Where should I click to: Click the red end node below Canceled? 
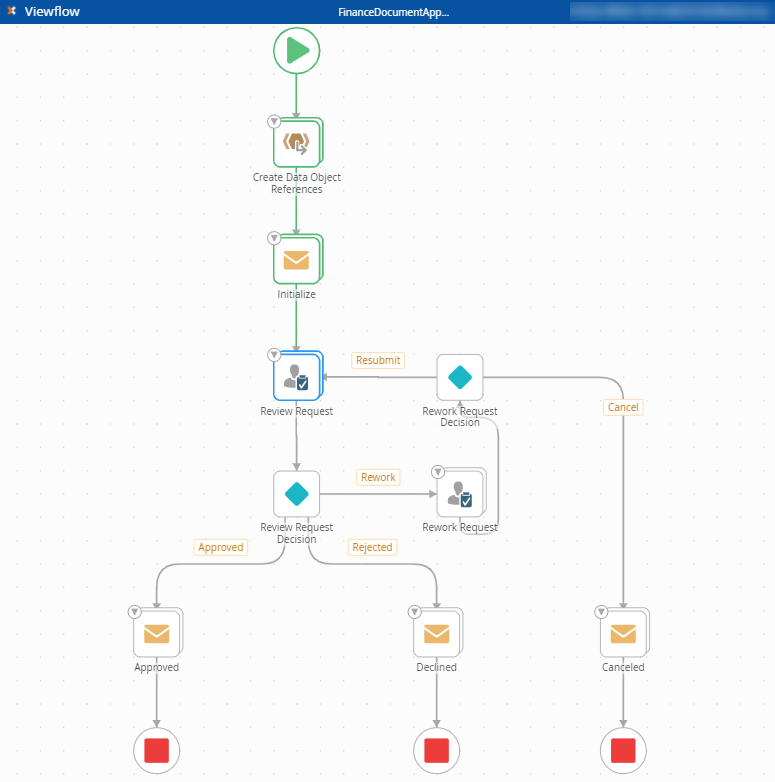click(623, 750)
